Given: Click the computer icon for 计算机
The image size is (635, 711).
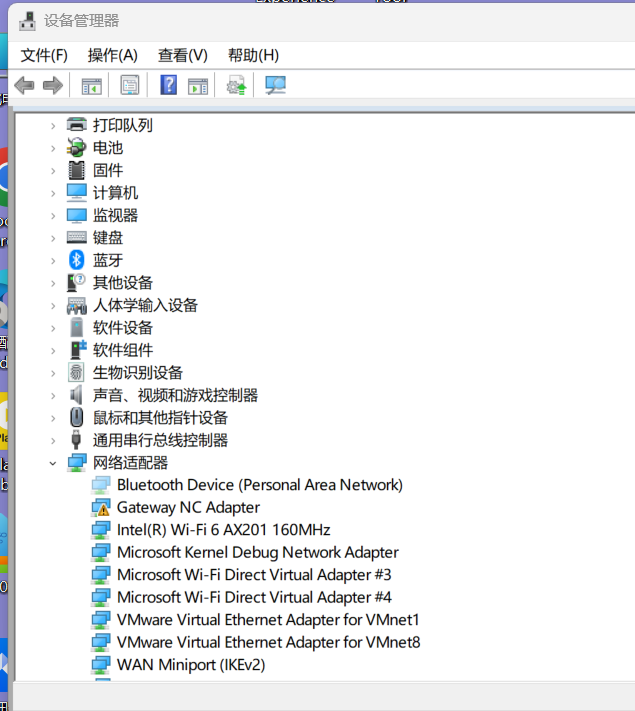Looking at the screenshot, I should pos(77,192).
